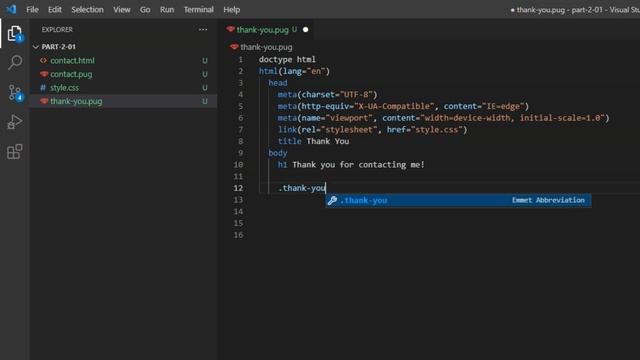Image resolution: width=640 pixels, height=360 pixels.
Task: Open the Run menu
Action: [167, 9]
